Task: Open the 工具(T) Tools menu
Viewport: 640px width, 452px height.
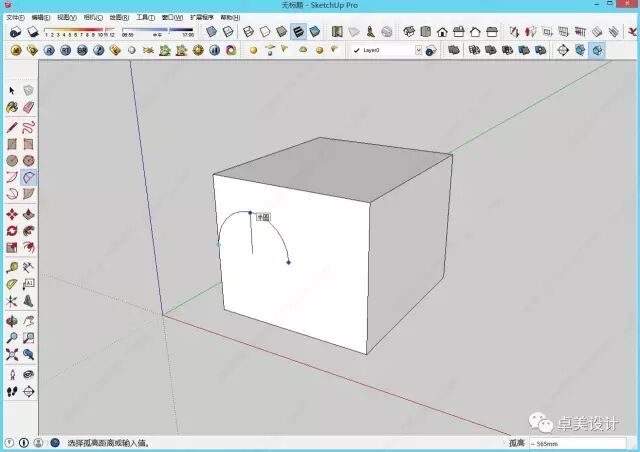Action: tap(145, 18)
